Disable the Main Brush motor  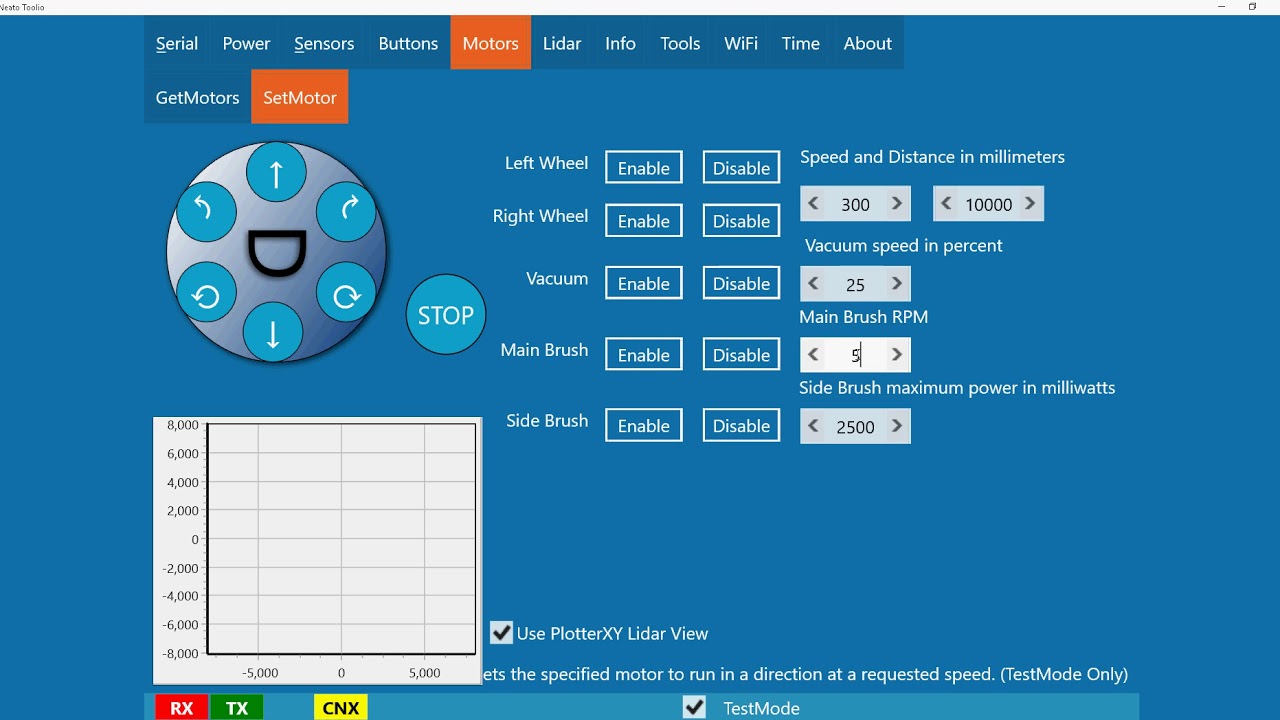[x=741, y=354]
